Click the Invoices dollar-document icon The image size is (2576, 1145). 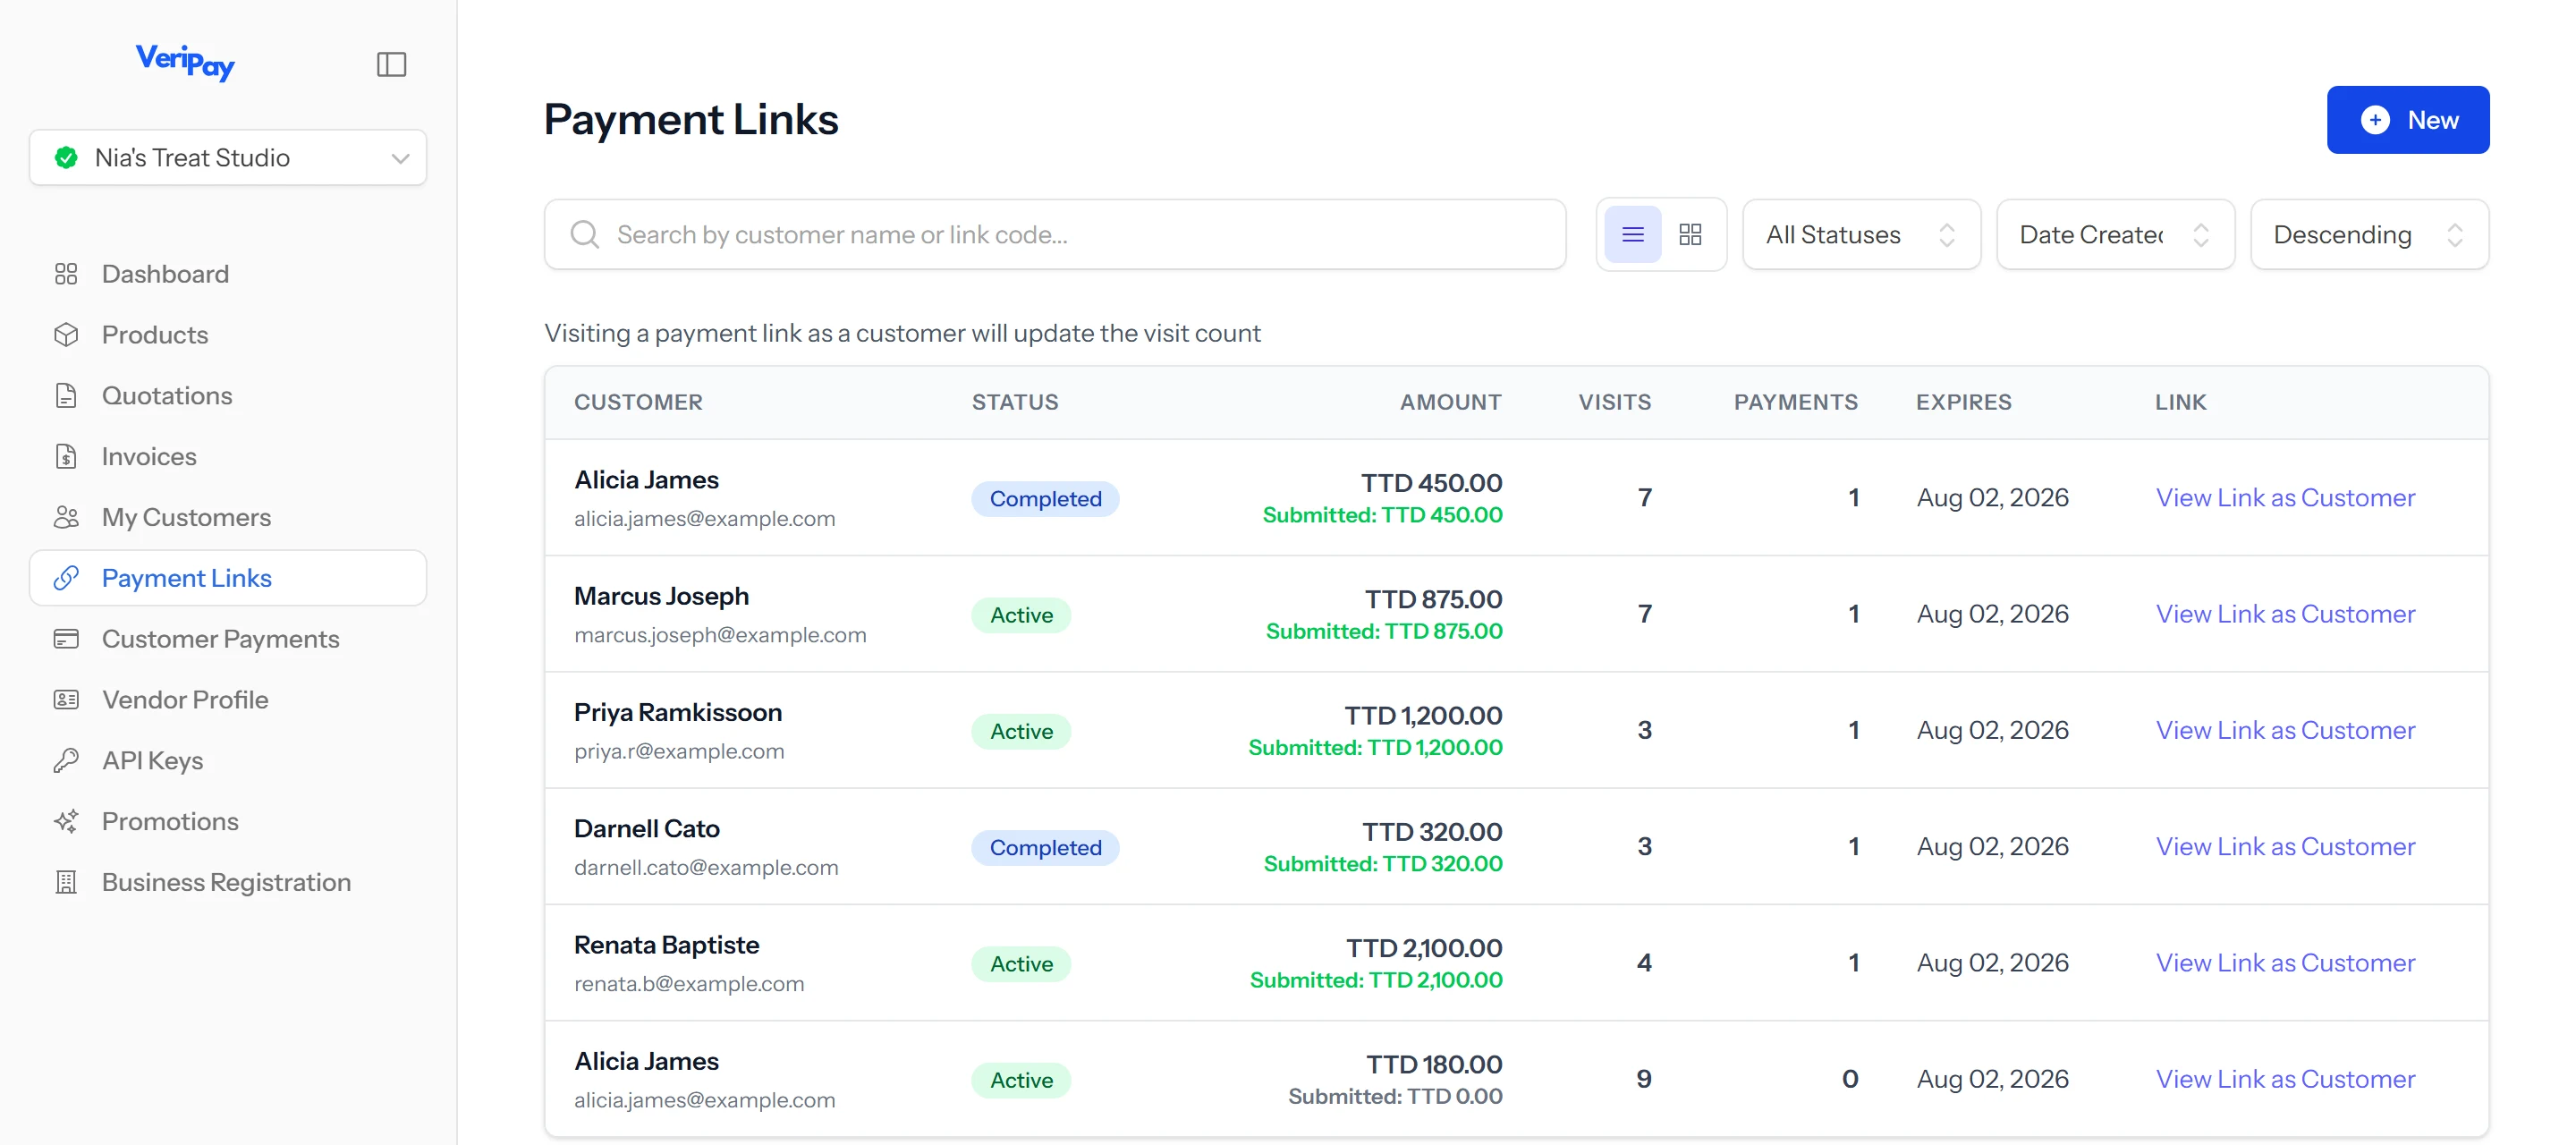coord(66,457)
